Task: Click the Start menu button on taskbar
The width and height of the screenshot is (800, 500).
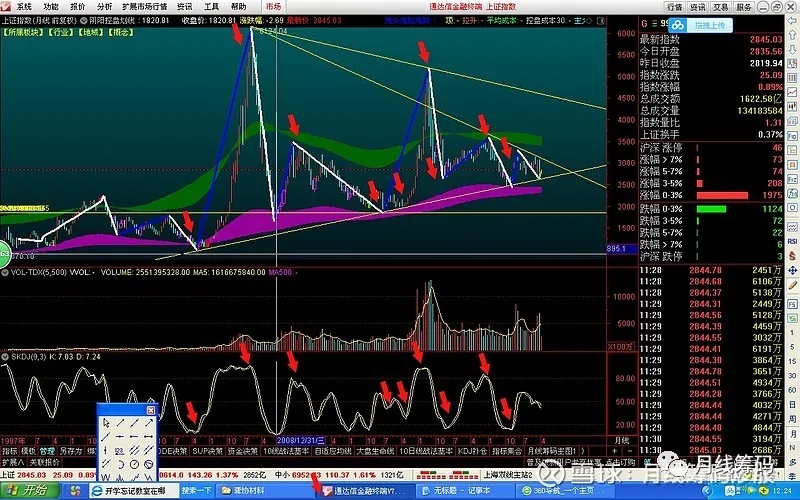Action: (27, 491)
